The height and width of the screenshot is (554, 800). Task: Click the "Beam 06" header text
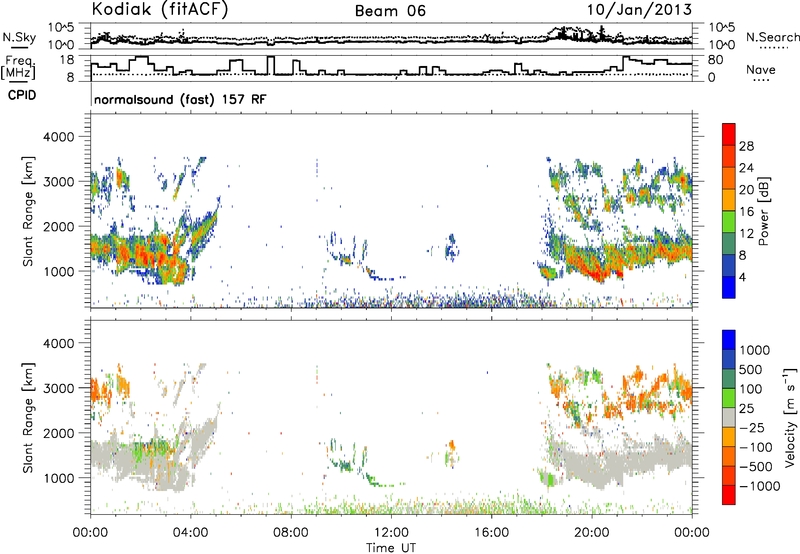coord(390,11)
